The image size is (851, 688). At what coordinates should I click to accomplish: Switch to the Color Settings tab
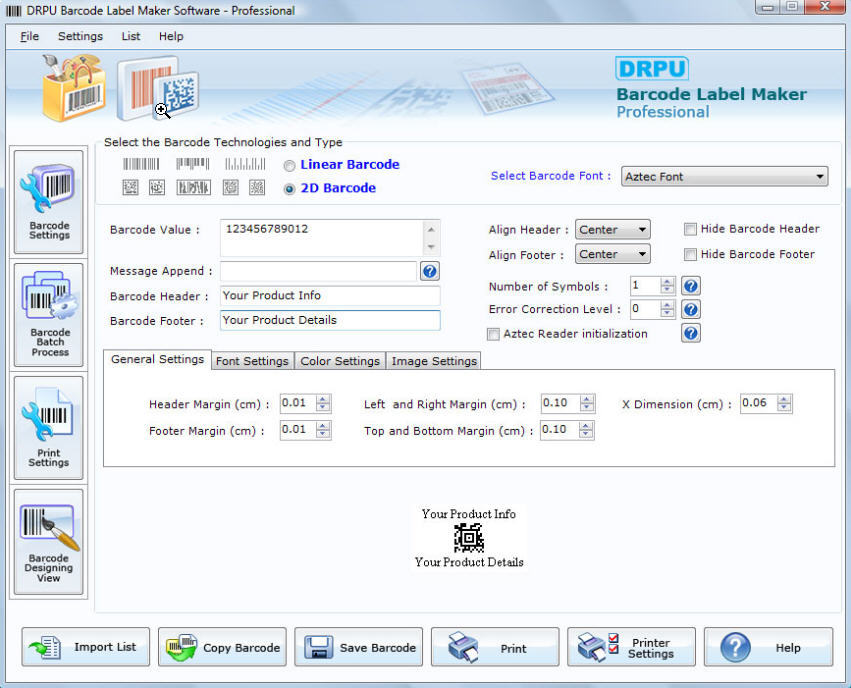[339, 361]
